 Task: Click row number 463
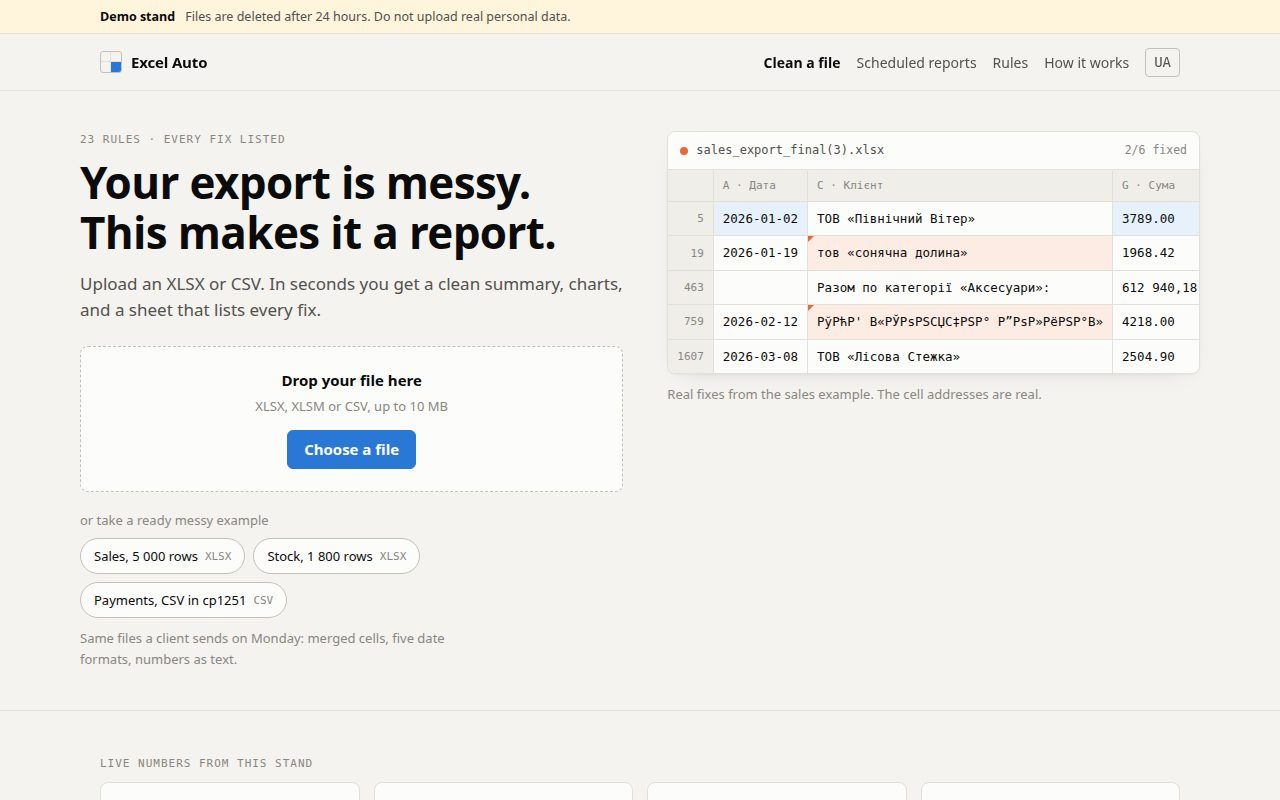[691, 288]
